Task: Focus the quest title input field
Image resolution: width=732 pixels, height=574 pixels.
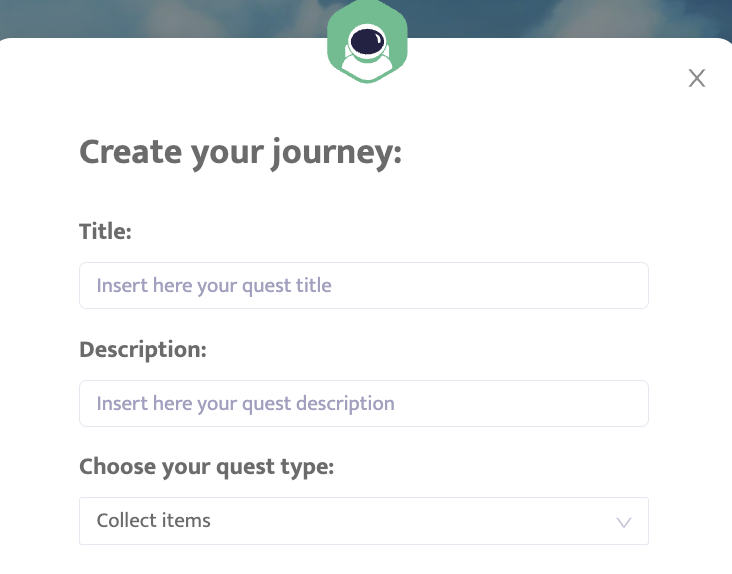Action: pyautogui.click(x=364, y=285)
